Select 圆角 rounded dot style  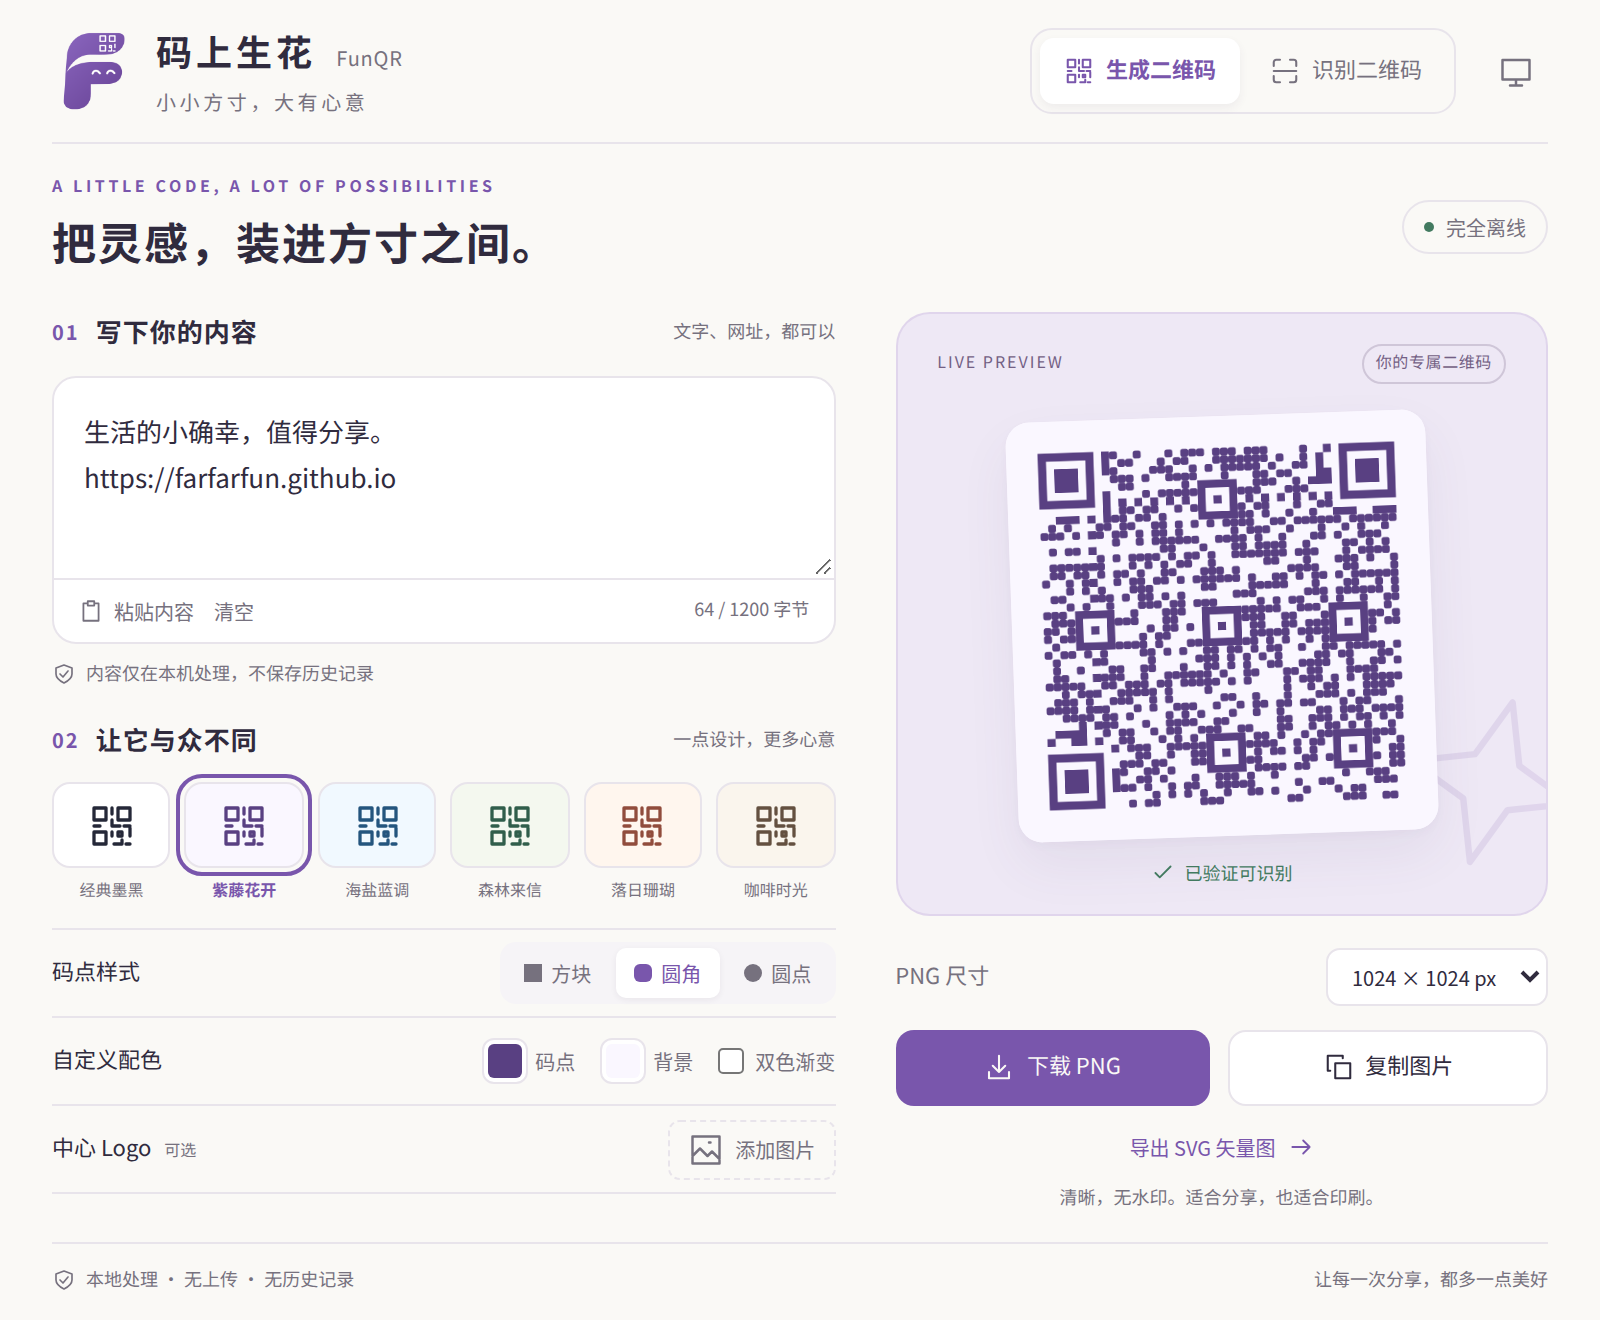(x=668, y=973)
